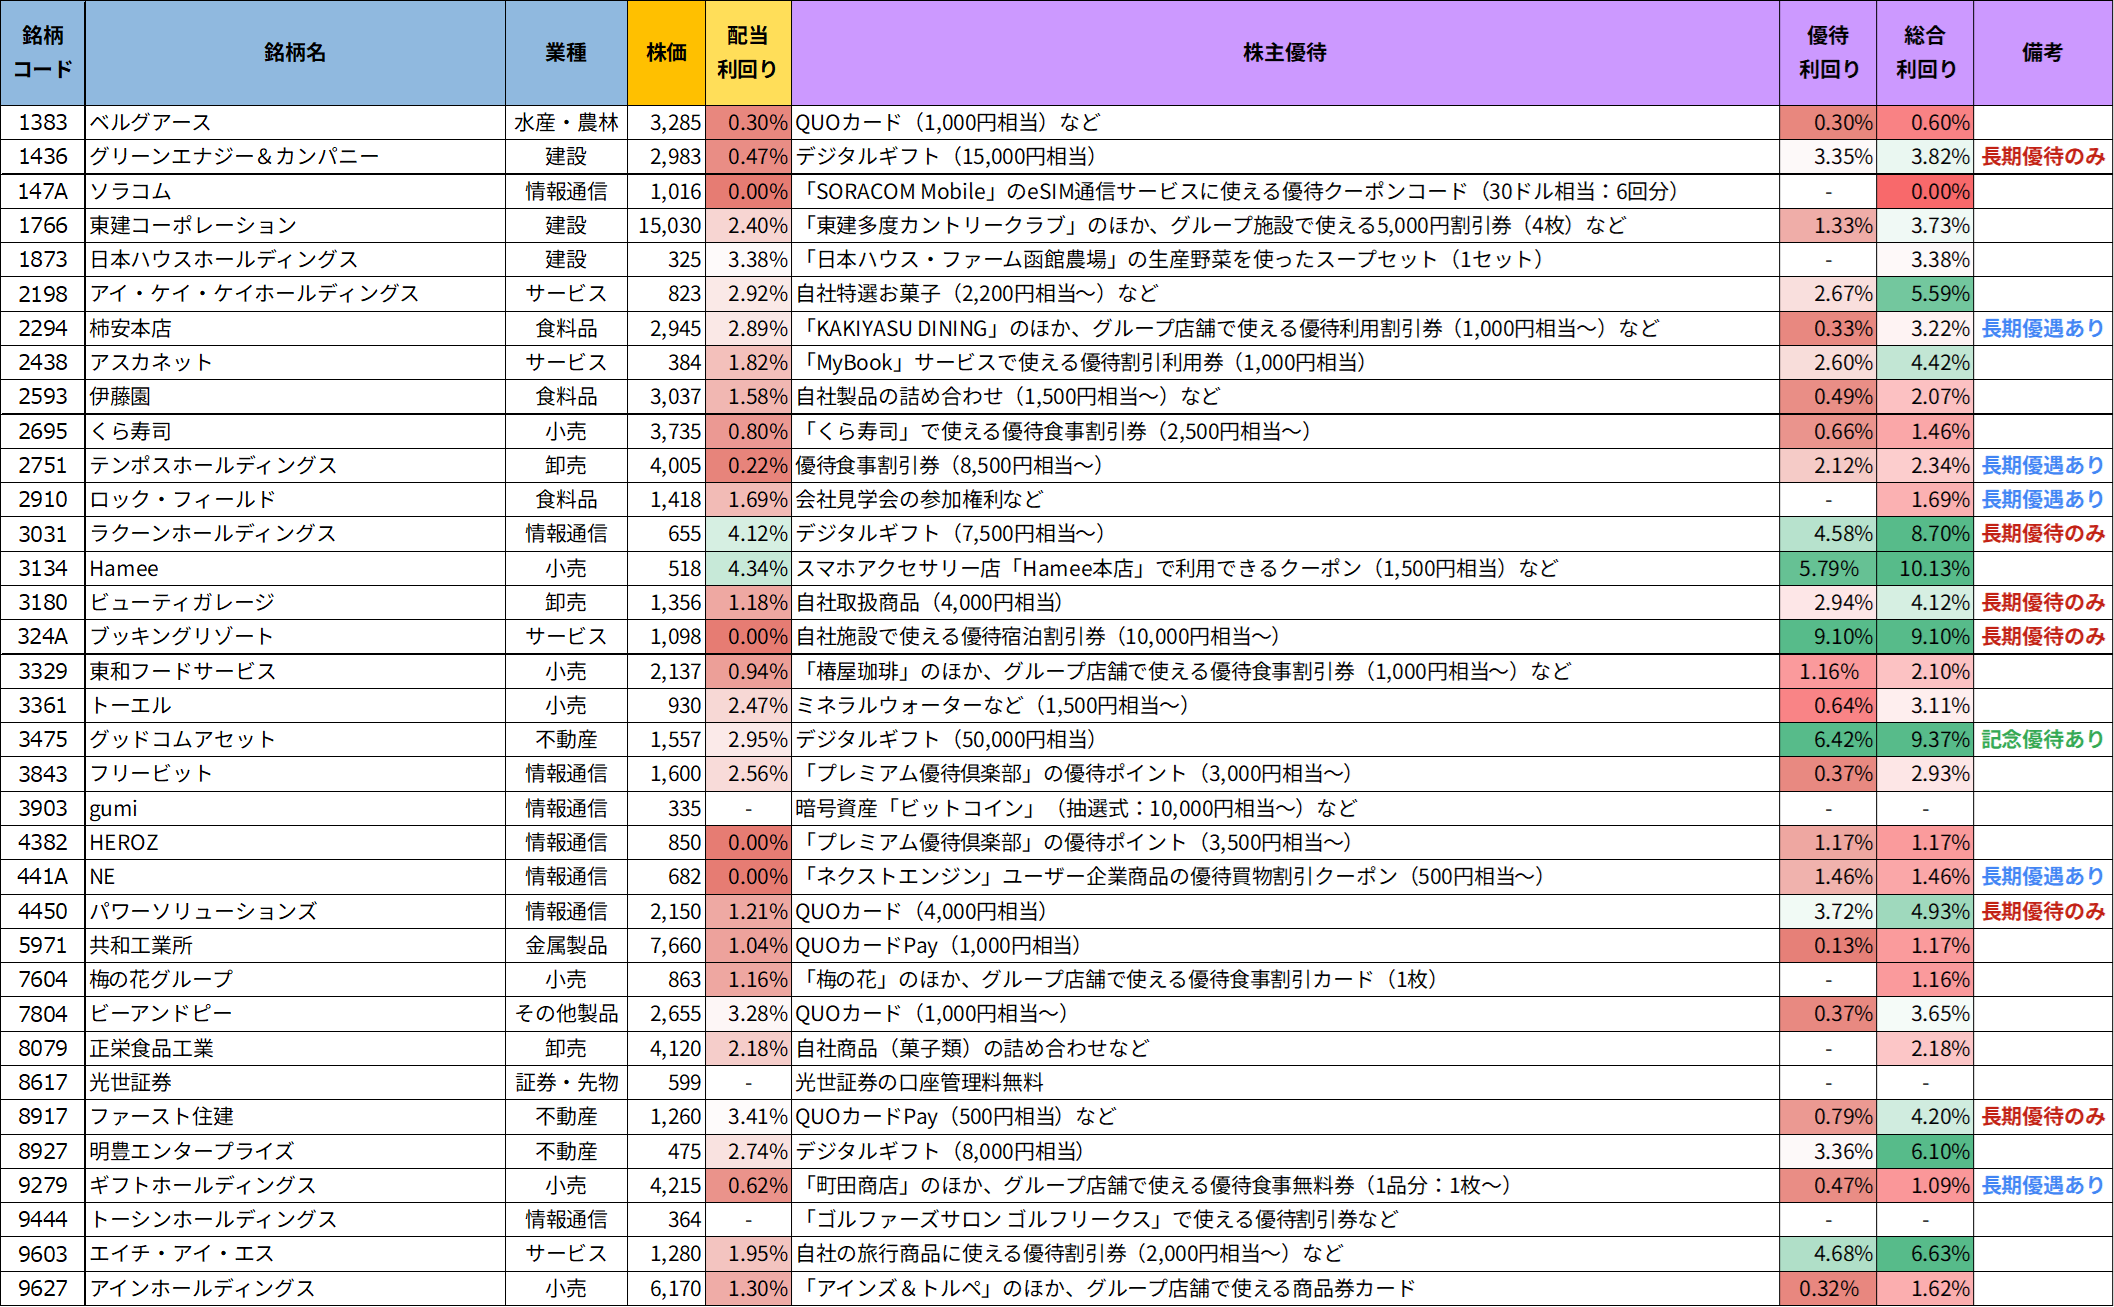Click the 銘柄コード column header
Viewport: 2114px width, 1307px height.
point(43,52)
